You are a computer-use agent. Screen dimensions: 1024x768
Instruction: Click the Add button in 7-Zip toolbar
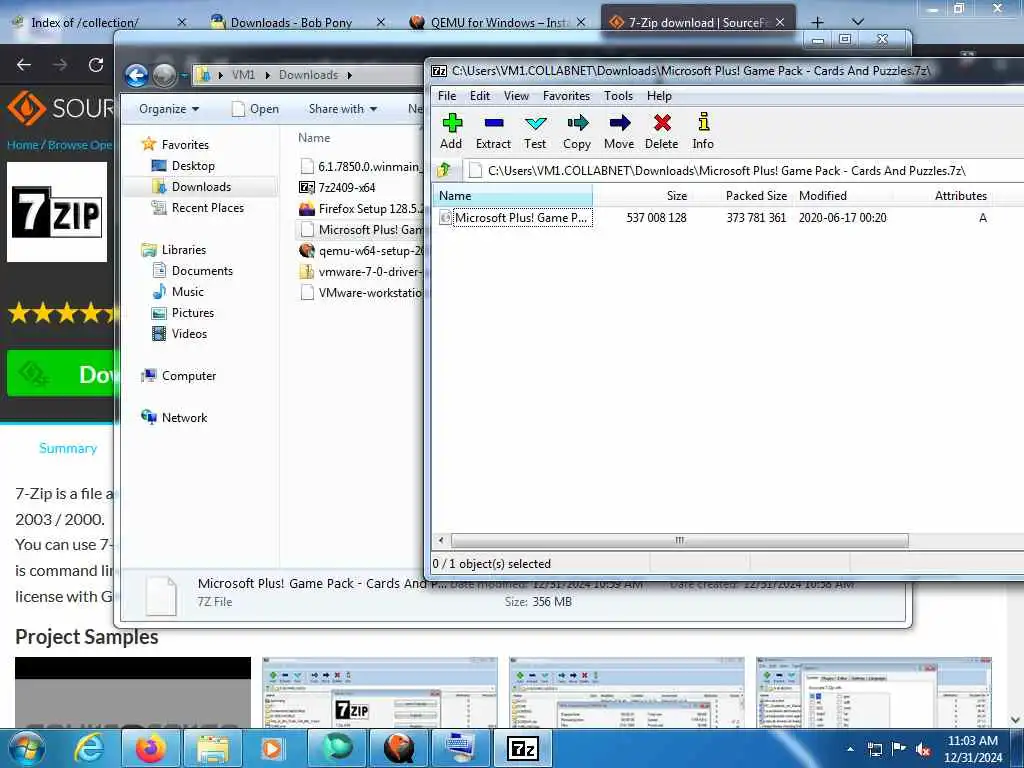point(451,131)
